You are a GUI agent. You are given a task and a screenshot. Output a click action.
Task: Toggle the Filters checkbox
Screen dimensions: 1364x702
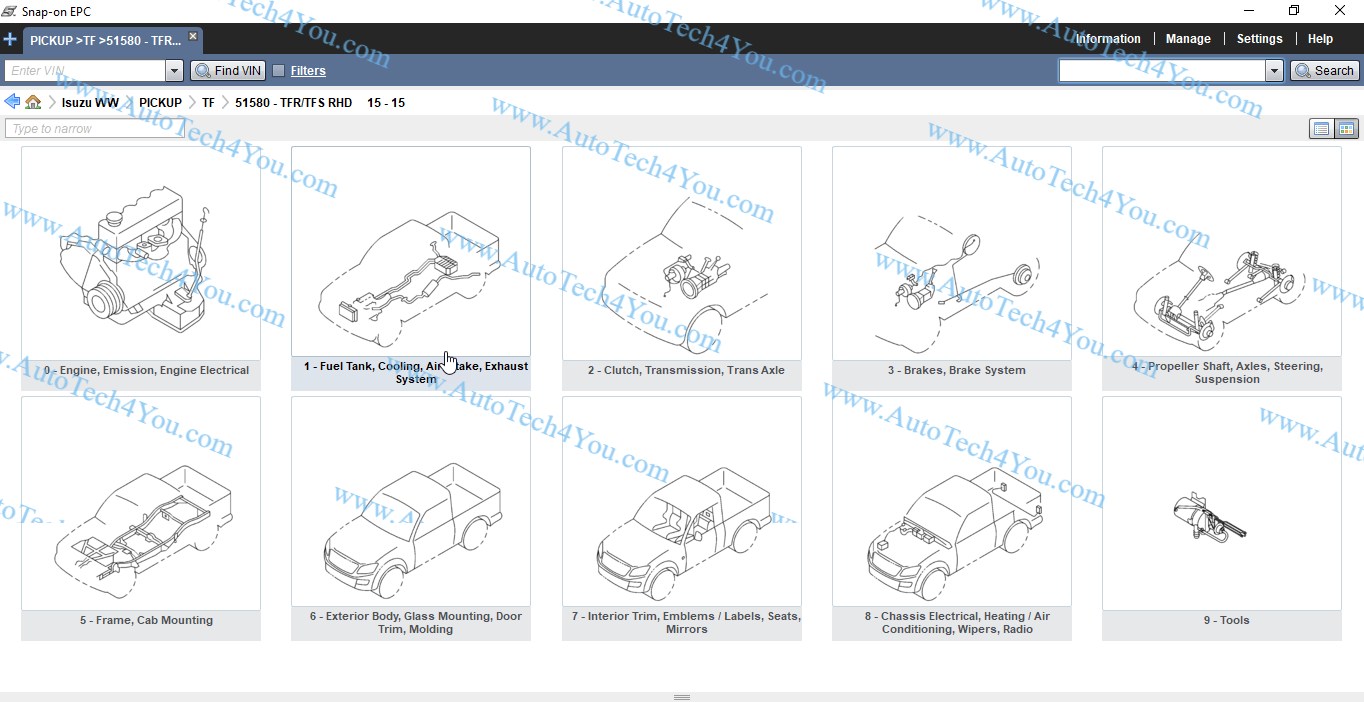[x=279, y=71]
